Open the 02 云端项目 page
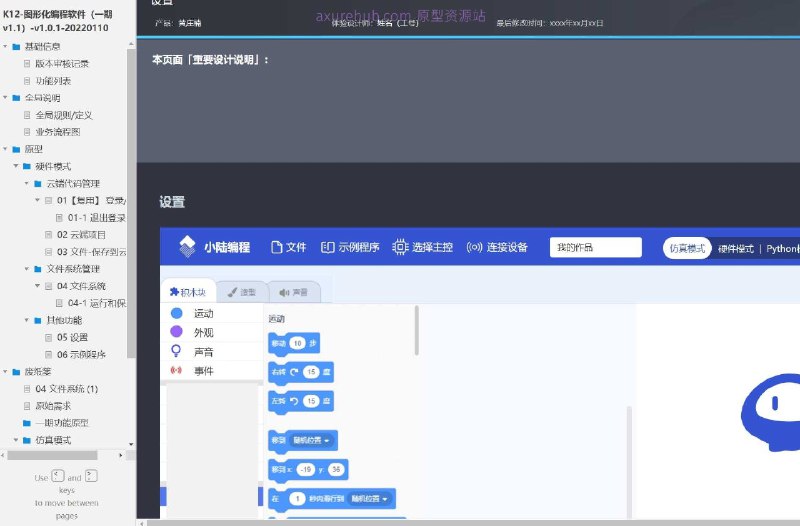Screen dimensions: 800x526 point(81,235)
